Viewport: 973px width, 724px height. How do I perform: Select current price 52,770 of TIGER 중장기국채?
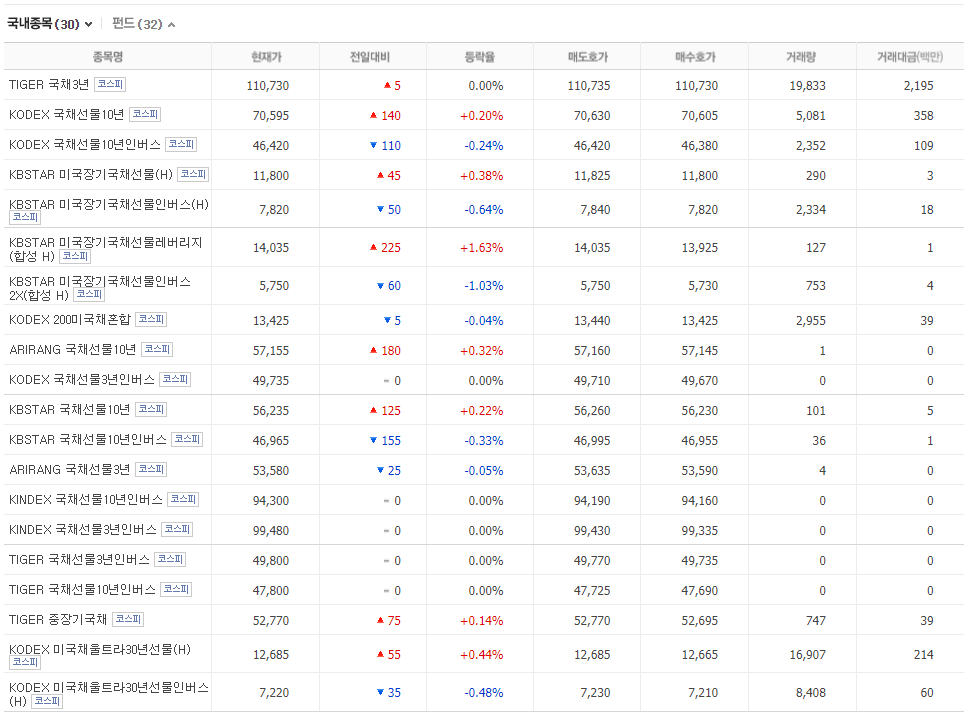coord(271,620)
